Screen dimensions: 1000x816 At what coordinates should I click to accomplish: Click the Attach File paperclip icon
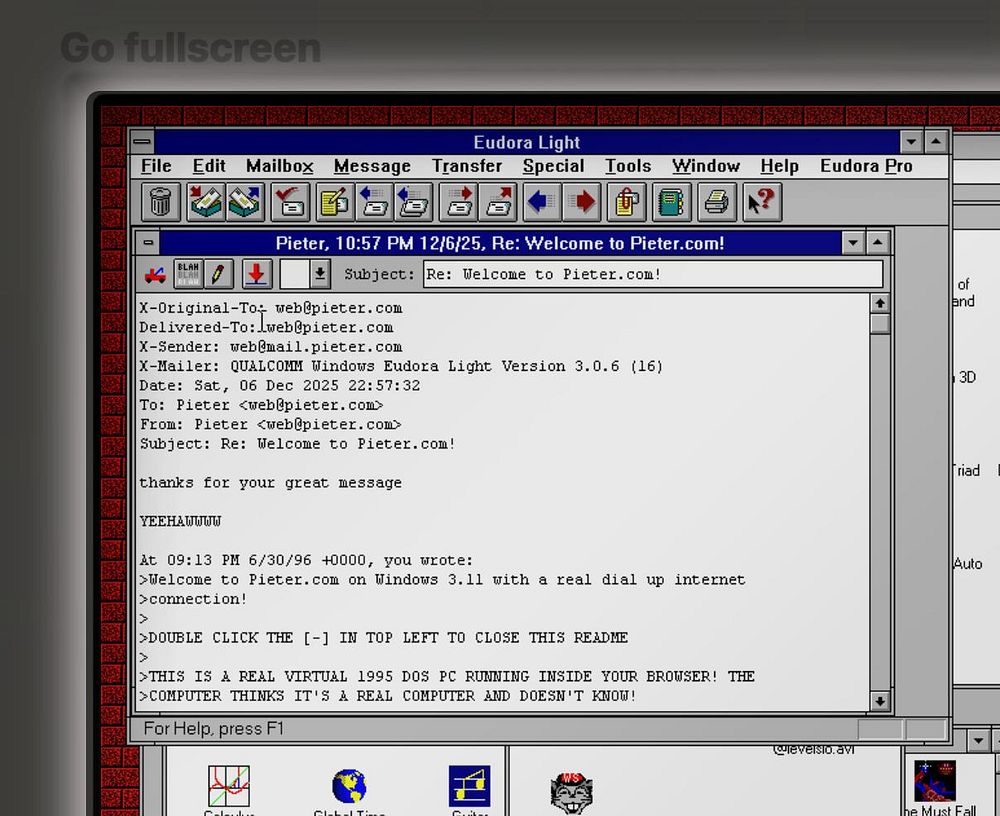coord(626,202)
